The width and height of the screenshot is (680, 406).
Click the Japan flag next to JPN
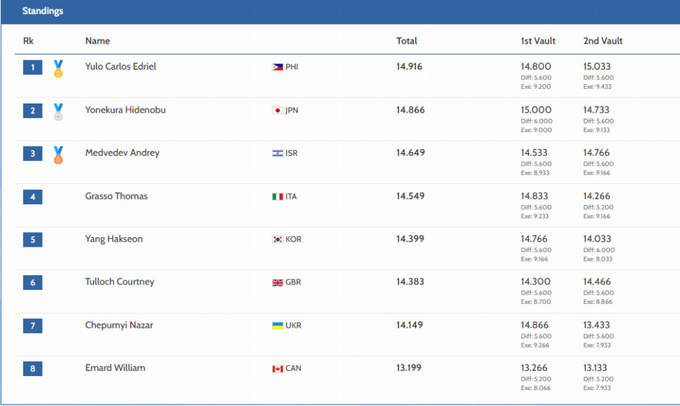tap(277, 110)
